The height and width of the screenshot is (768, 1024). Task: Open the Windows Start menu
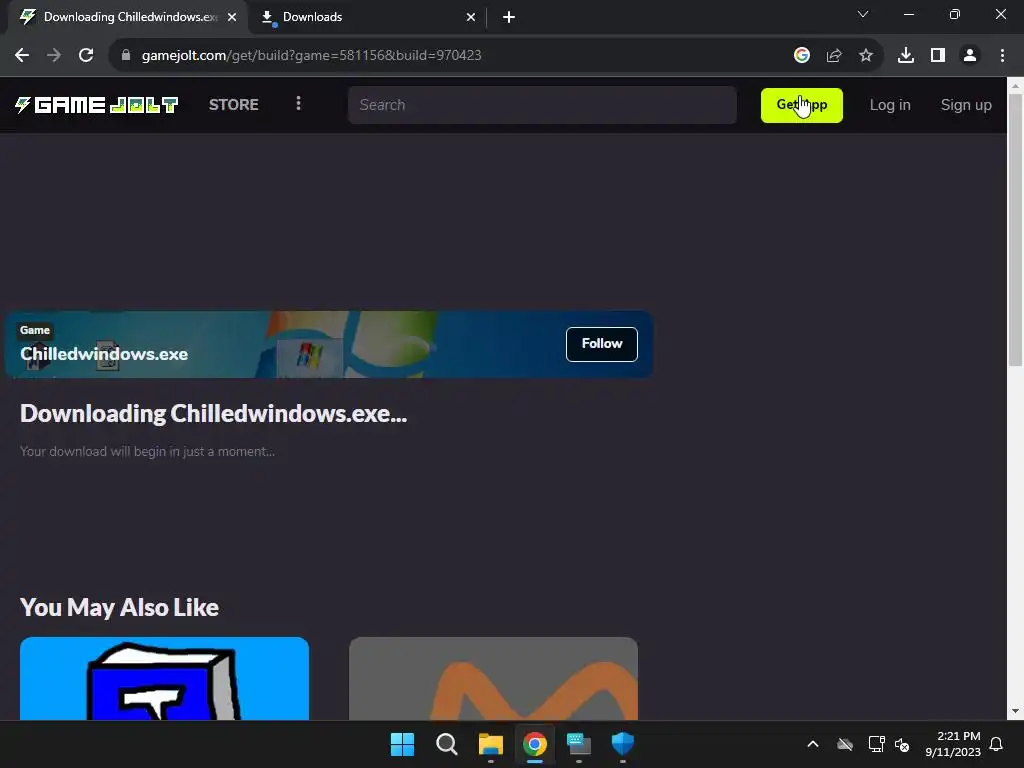pos(402,744)
